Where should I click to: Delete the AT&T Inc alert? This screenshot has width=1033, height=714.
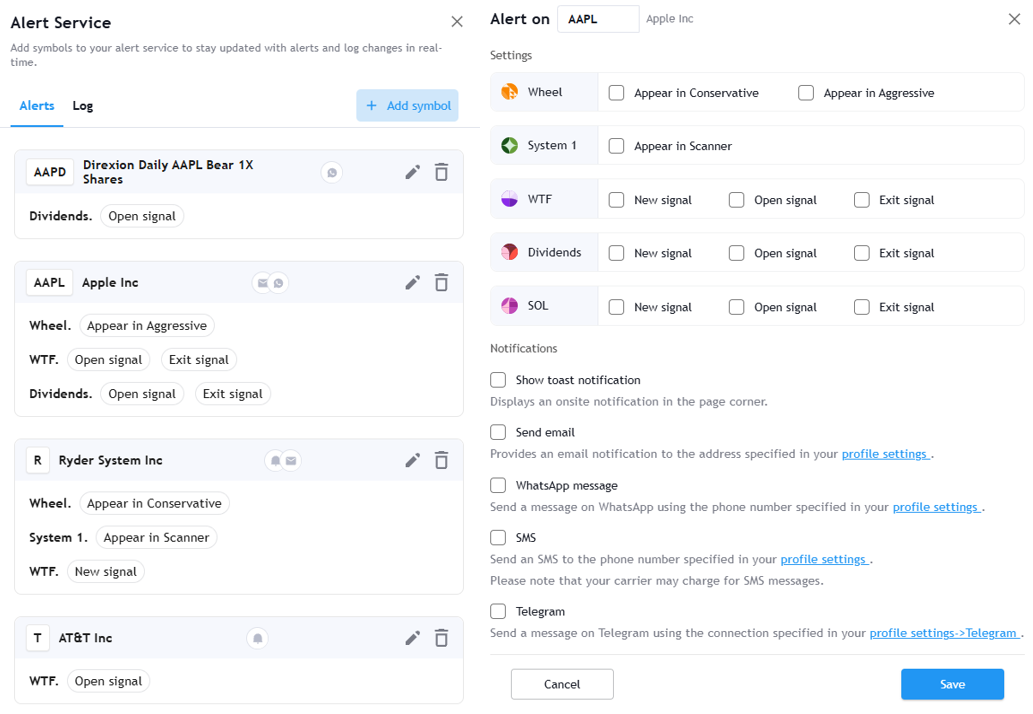coord(441,638)
